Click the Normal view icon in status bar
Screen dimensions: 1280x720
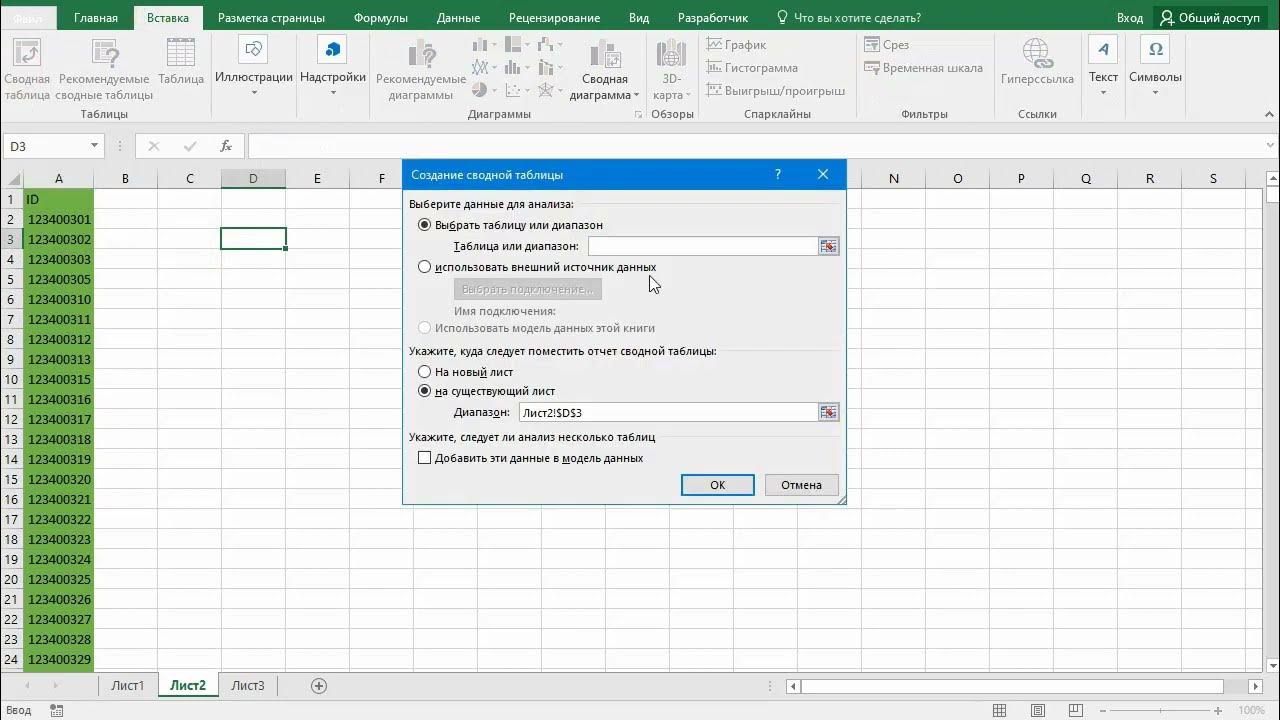(x=999, y=710)
